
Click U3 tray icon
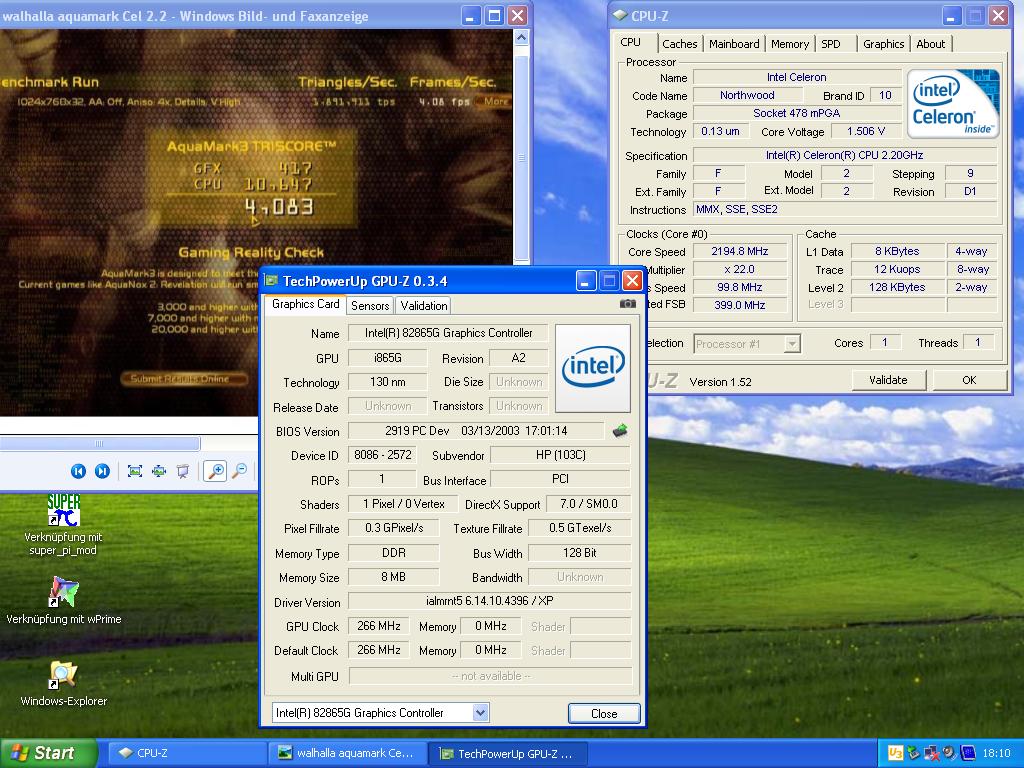tap(895, 753)
